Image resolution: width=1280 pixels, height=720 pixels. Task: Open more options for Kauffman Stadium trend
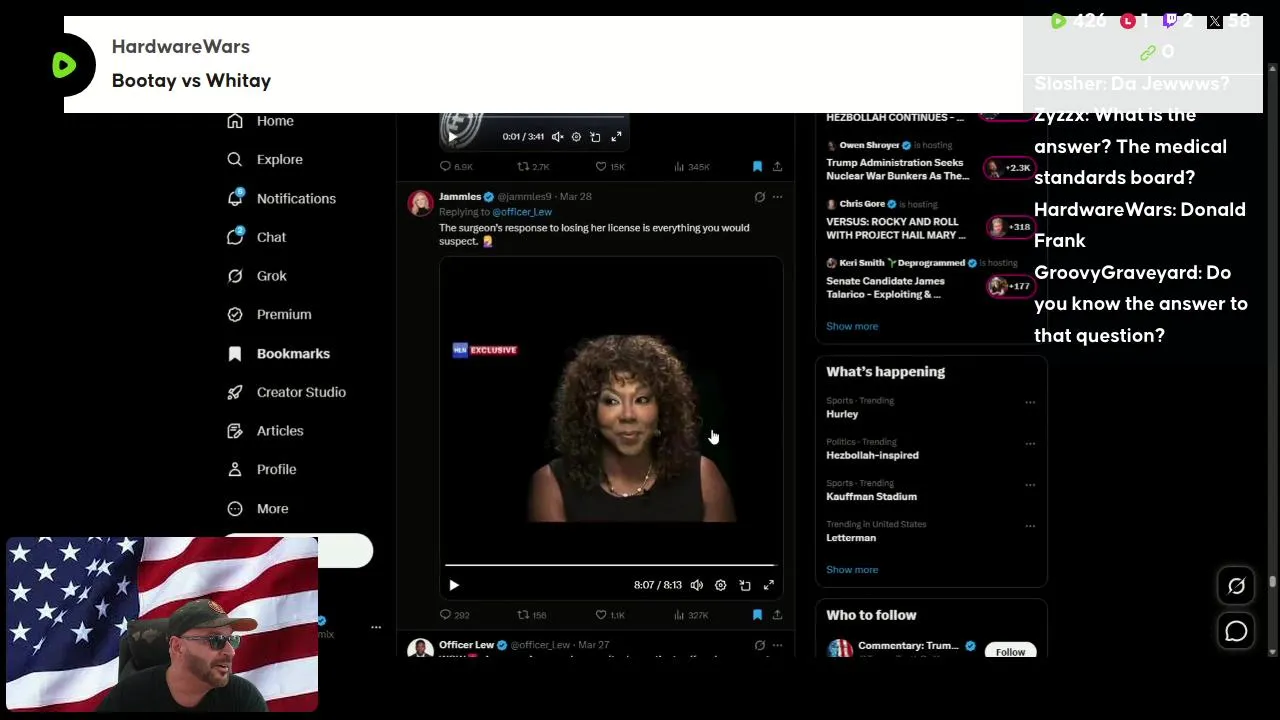[1030, 485]
